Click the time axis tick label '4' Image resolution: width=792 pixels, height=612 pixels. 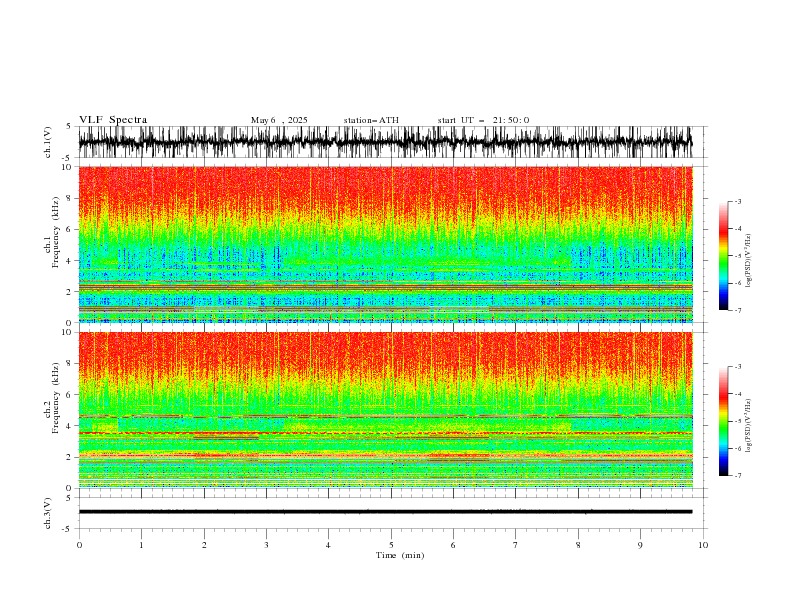click(329, 545)
